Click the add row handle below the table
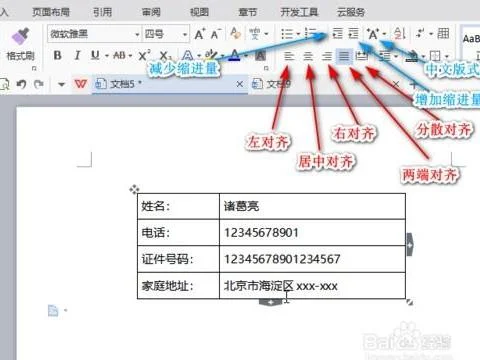 click(271, 302)
